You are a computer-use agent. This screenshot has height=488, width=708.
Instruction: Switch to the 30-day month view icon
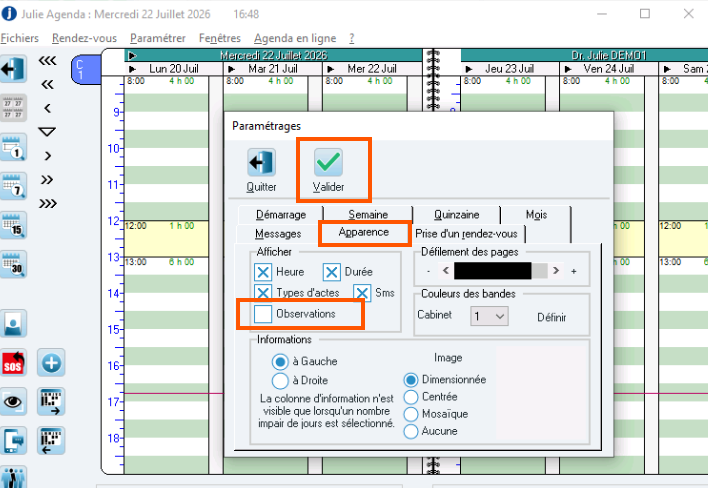pos(13,264)
